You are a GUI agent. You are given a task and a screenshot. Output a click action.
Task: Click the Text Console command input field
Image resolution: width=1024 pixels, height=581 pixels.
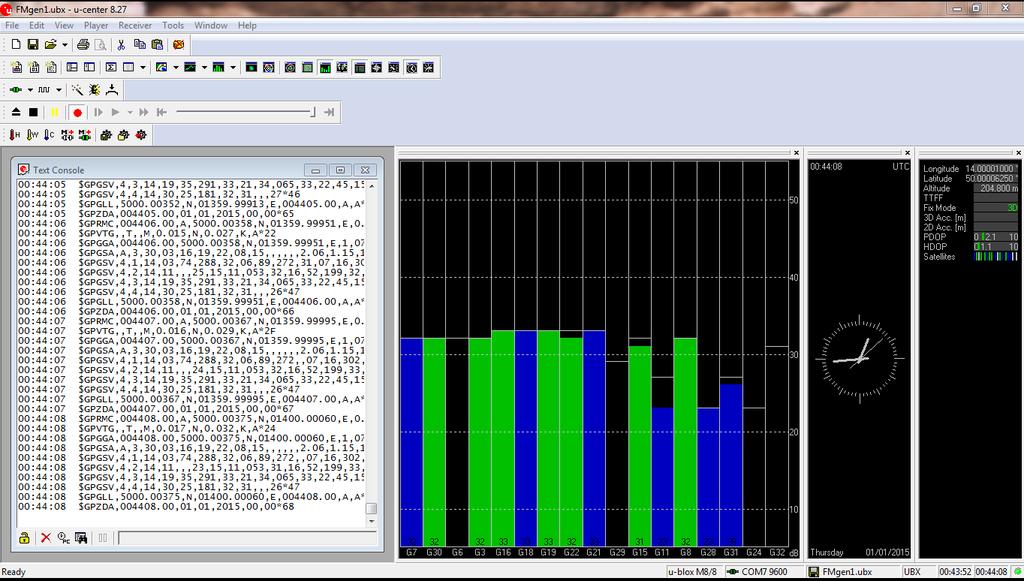[x=248, y=538]
